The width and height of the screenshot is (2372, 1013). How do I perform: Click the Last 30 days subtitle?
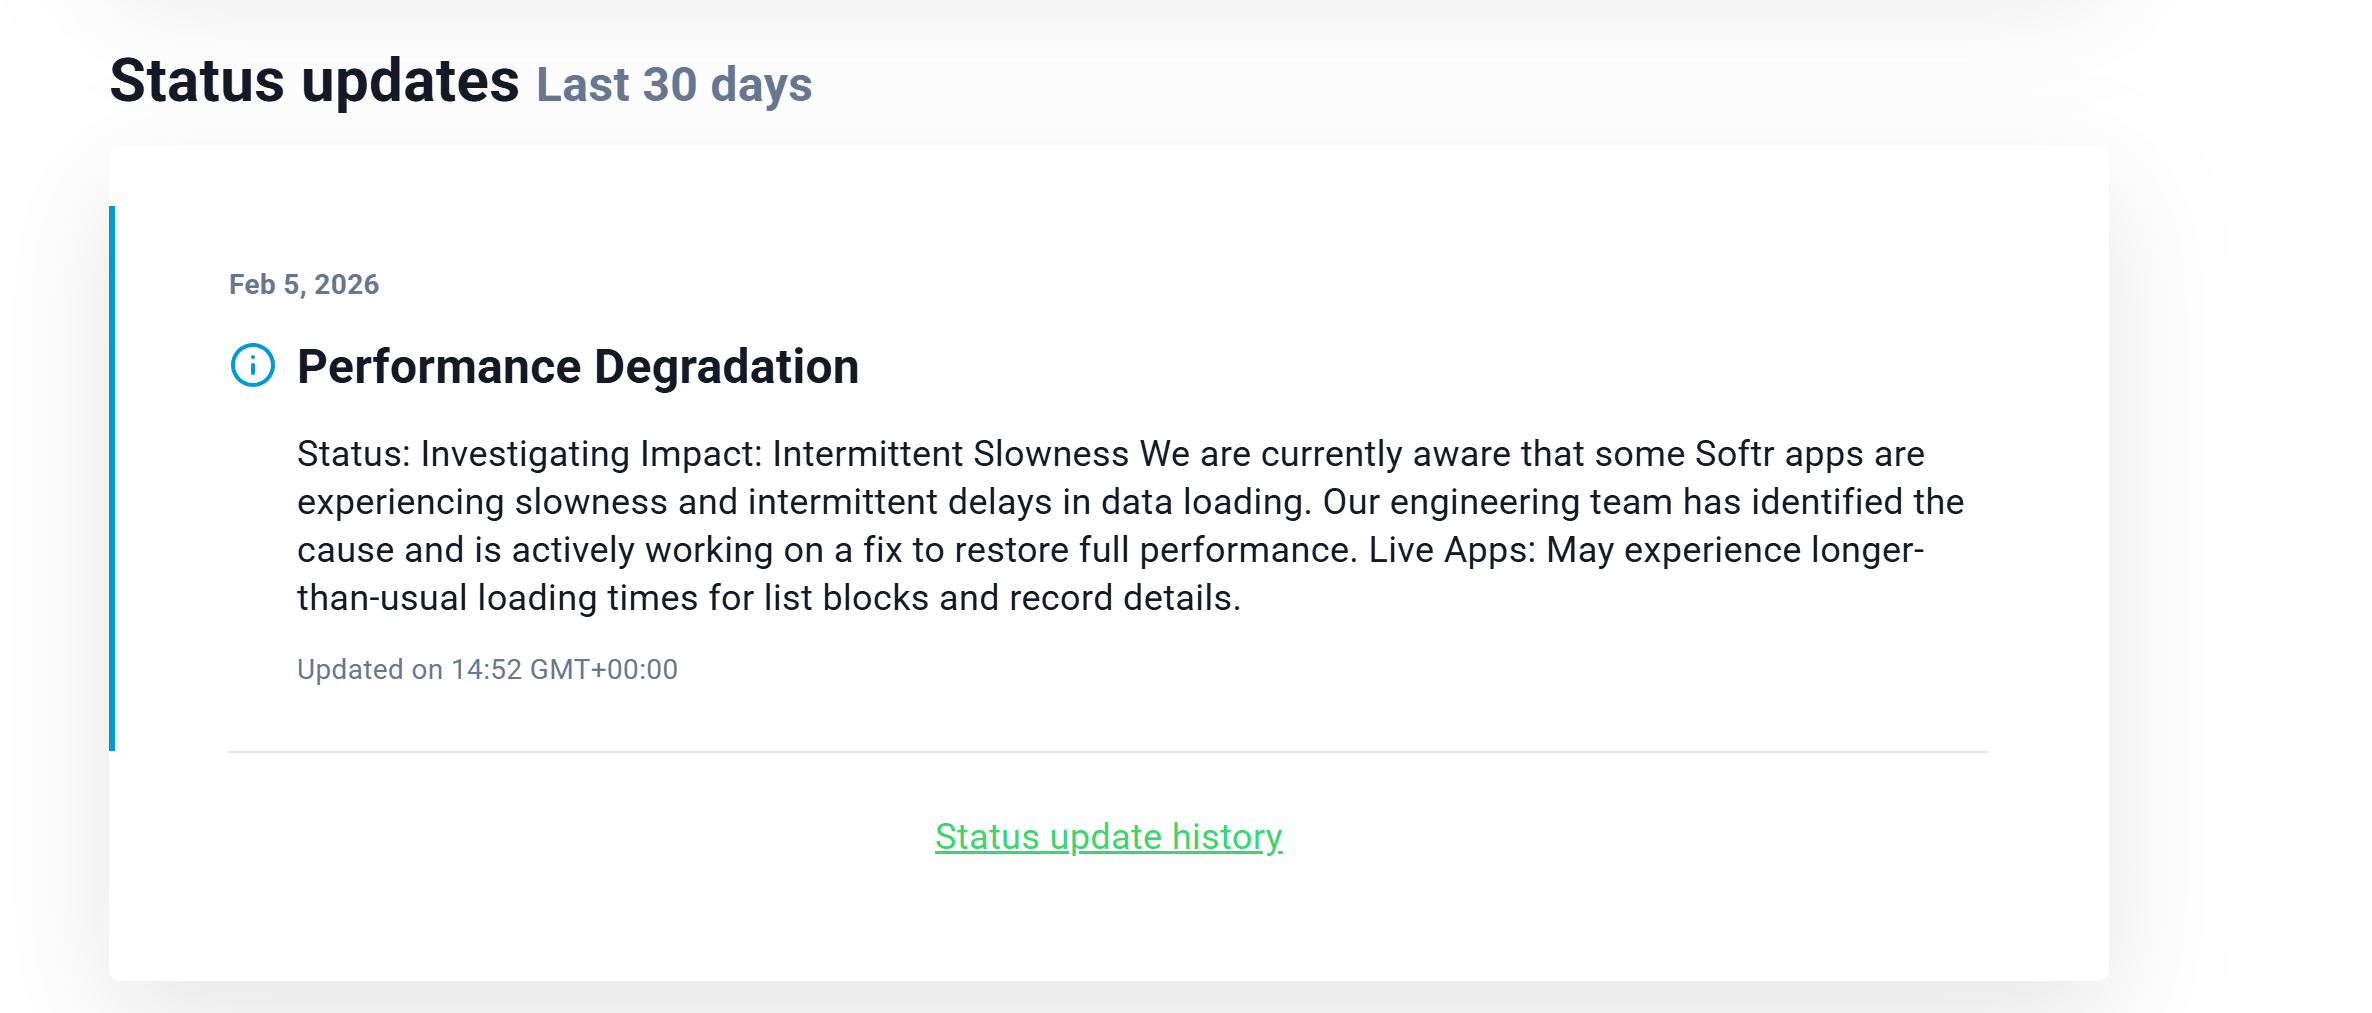(x=674, y=85)
